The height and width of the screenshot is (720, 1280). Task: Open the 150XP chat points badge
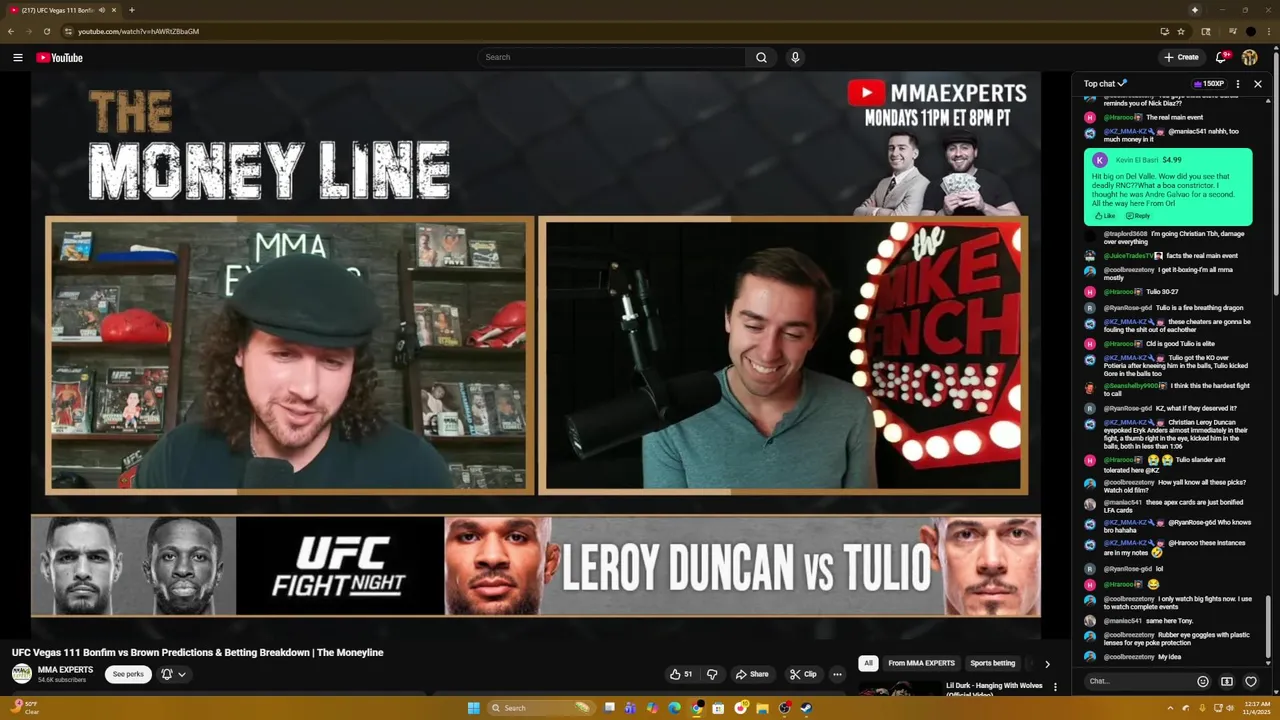tap(1208, 84)
